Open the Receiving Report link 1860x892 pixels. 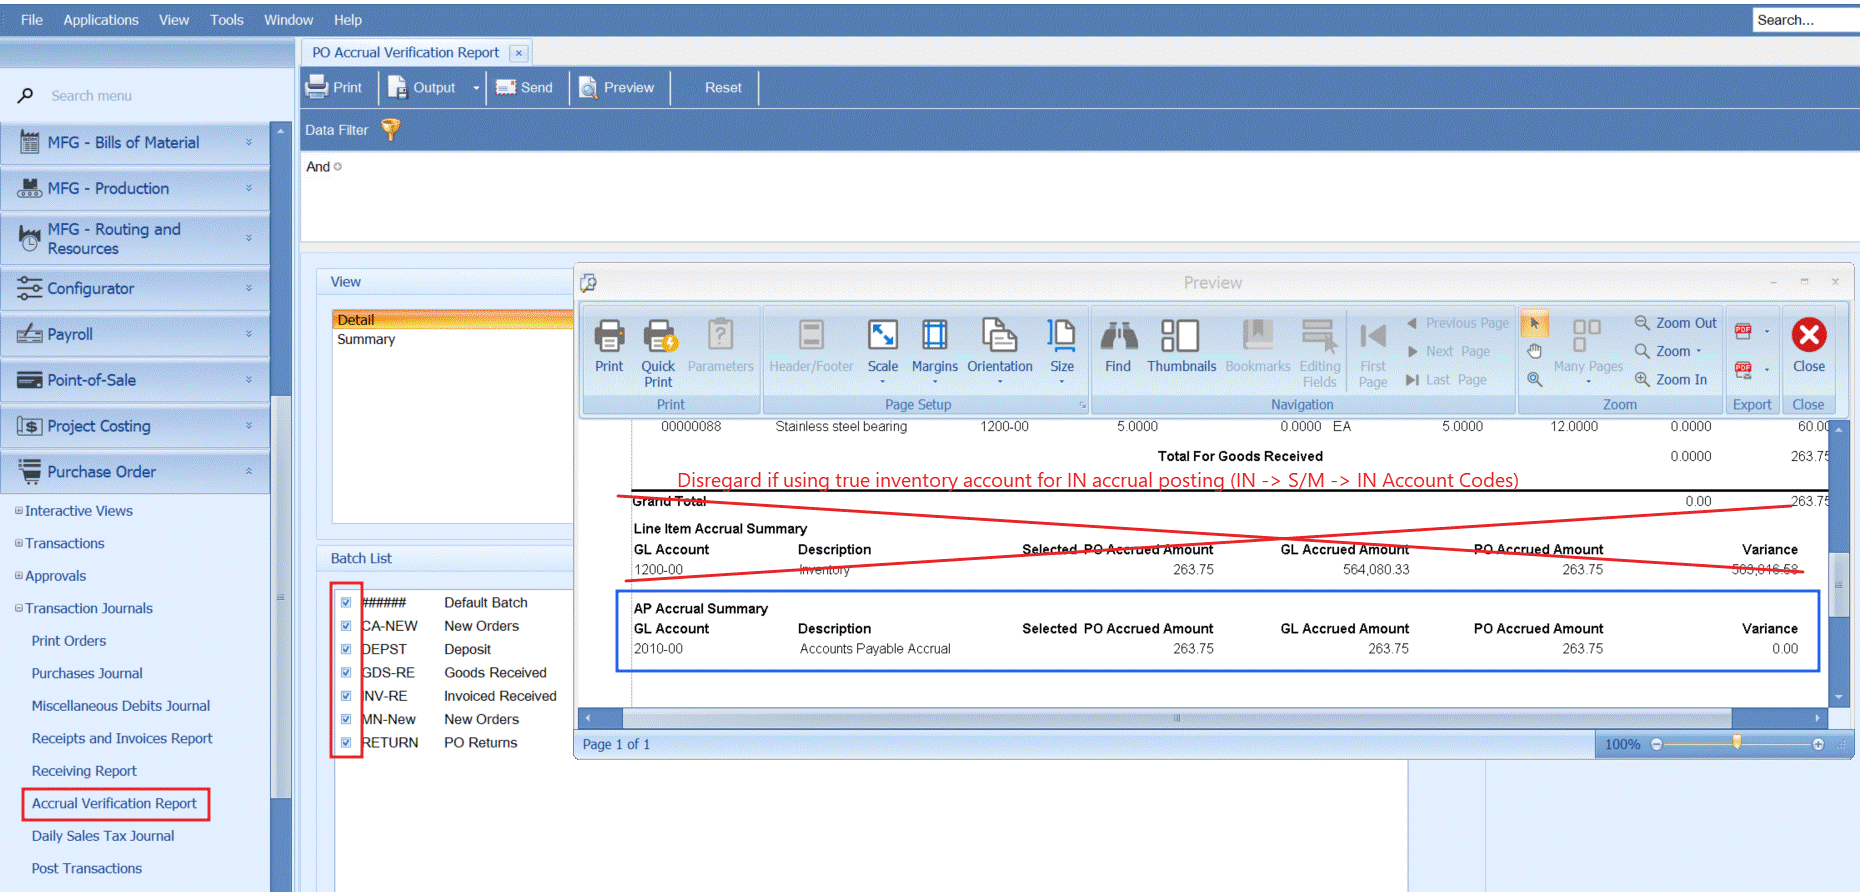(84, 771)
